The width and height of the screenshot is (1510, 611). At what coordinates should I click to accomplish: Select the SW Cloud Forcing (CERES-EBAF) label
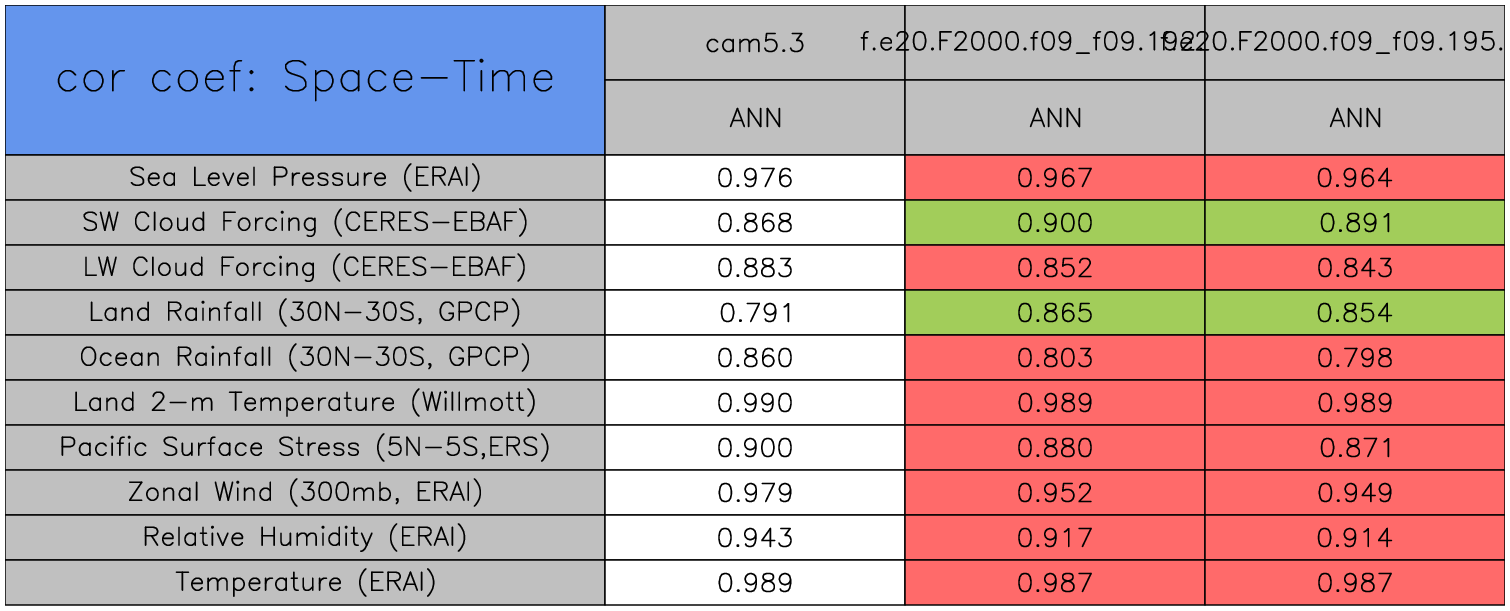pyautogui.click(x=305, y=223)
